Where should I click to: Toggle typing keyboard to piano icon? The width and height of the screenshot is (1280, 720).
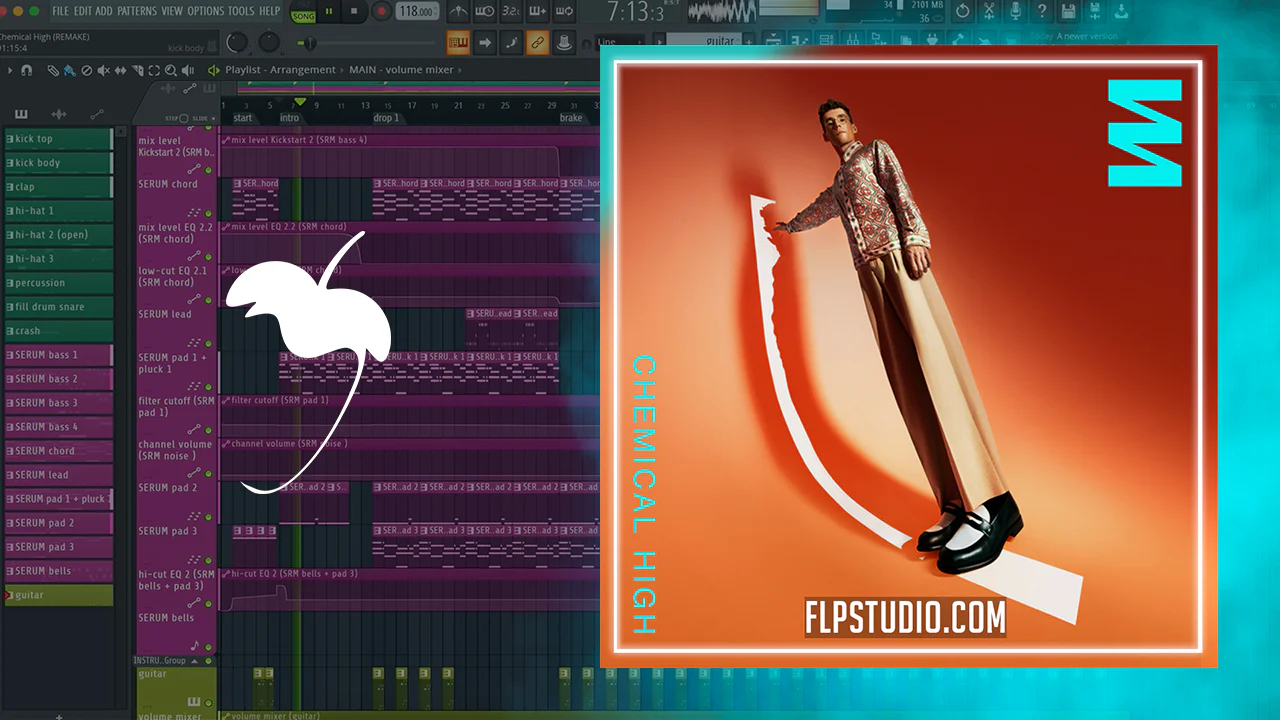pos(459,43)
